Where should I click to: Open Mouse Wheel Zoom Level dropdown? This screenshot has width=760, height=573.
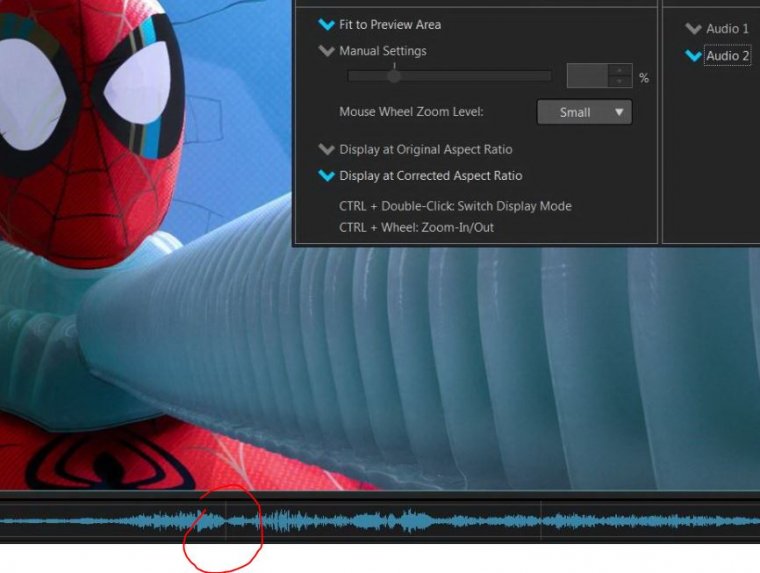tap(584, 112)
